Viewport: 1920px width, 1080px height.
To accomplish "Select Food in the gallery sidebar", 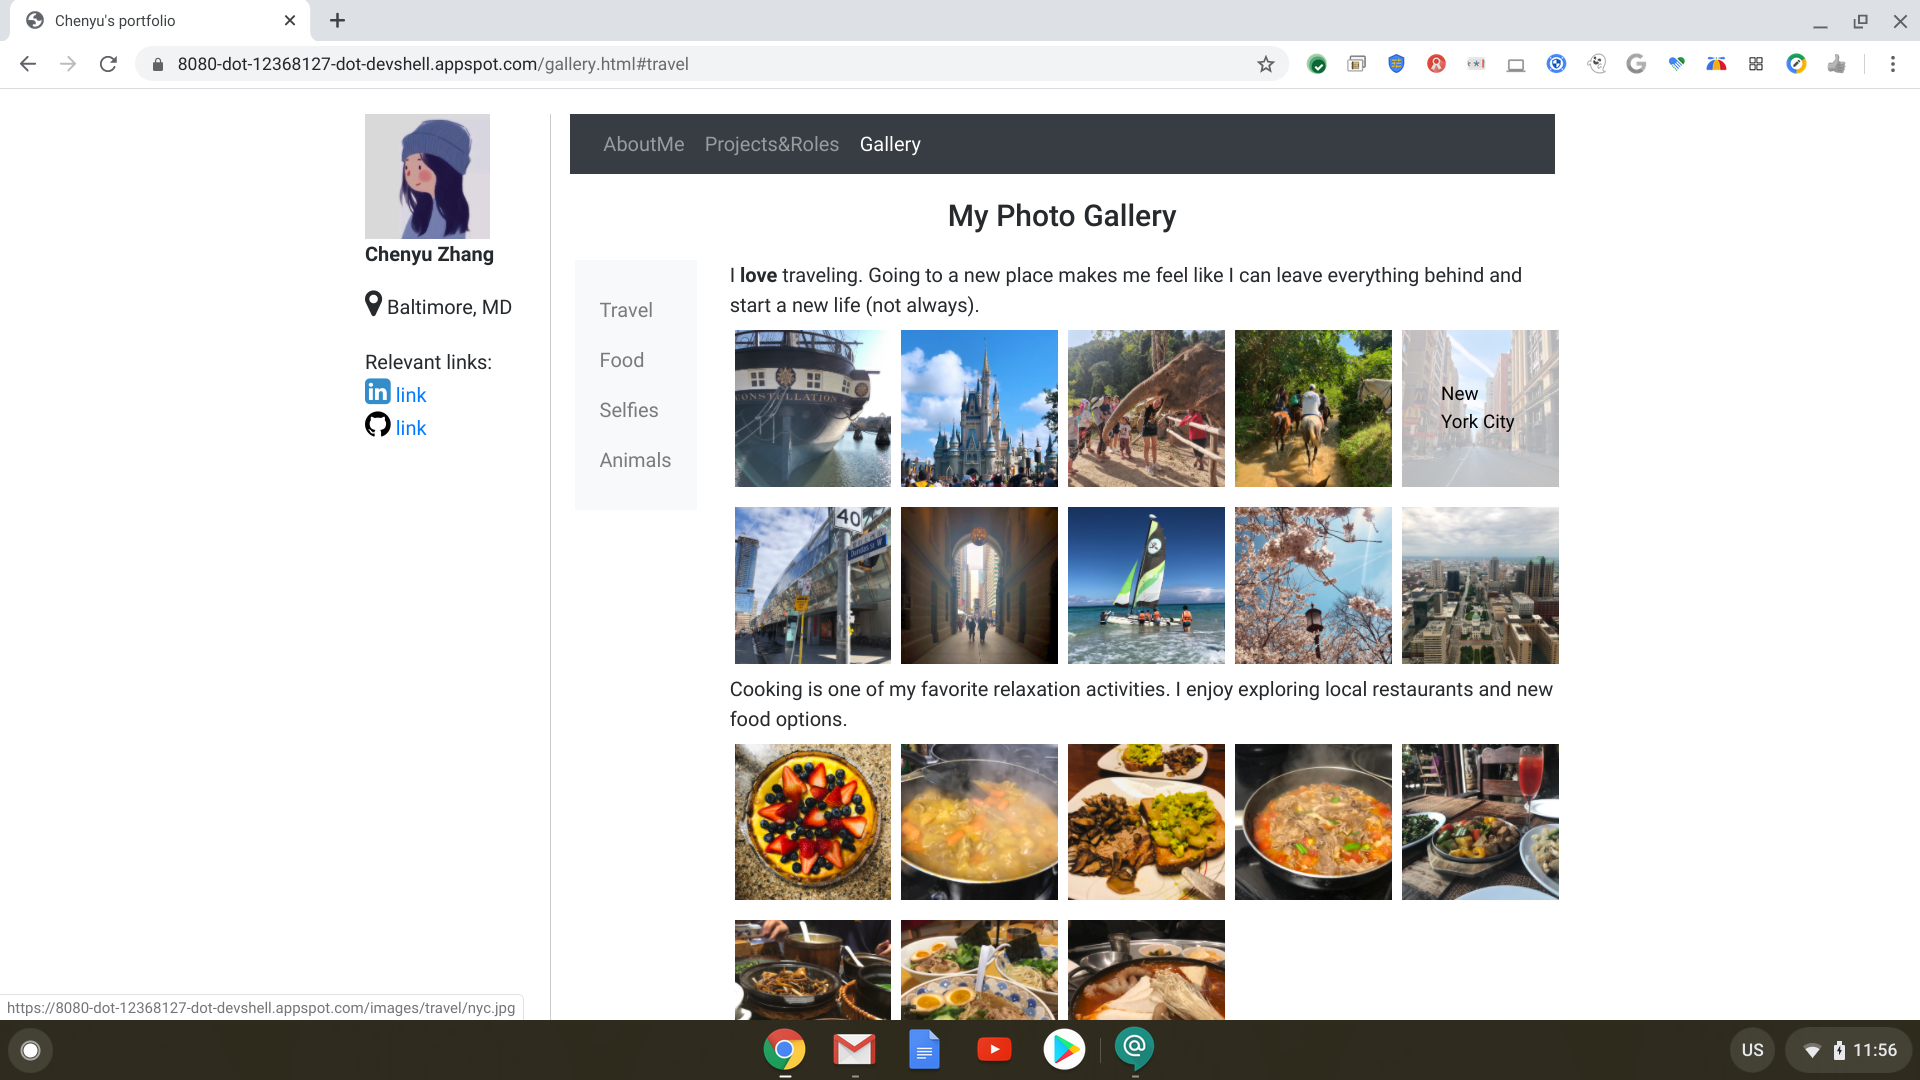I will click(621, 360).
